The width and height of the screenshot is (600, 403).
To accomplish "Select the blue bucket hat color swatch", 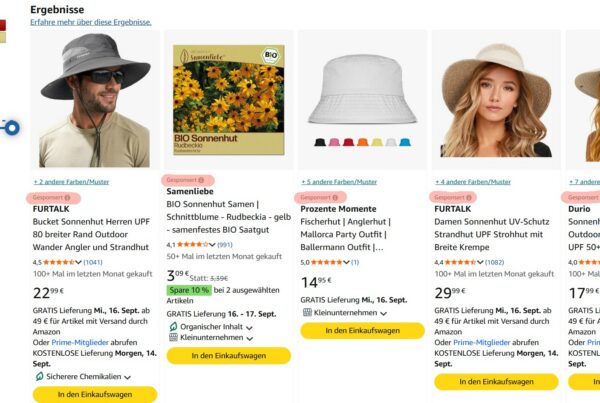I will click(x=405, y=142).
